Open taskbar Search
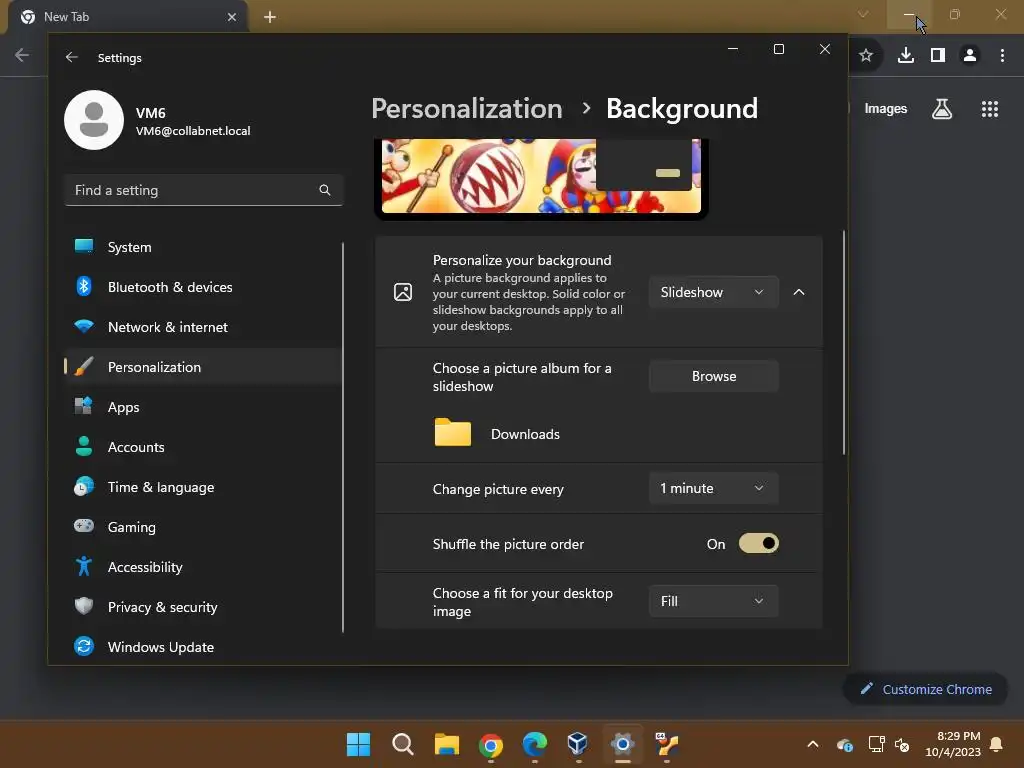This screenshot has height=768, width=1024. [x=402, y=744]
